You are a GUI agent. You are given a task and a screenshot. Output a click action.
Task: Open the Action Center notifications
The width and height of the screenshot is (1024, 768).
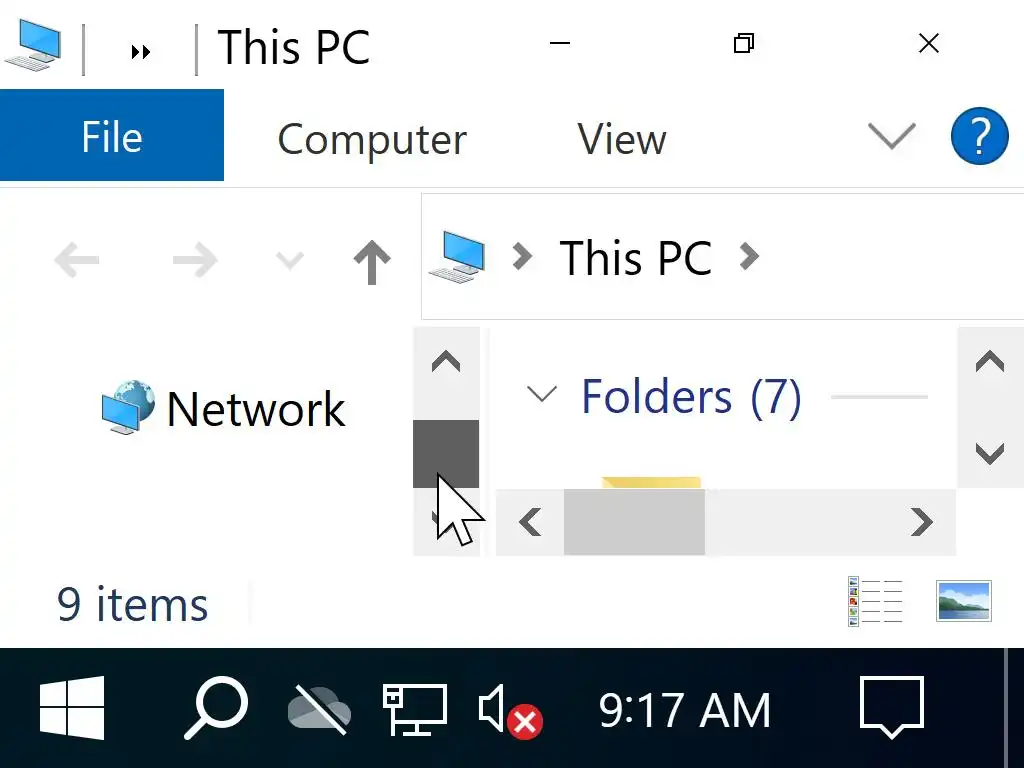point(891,708)
